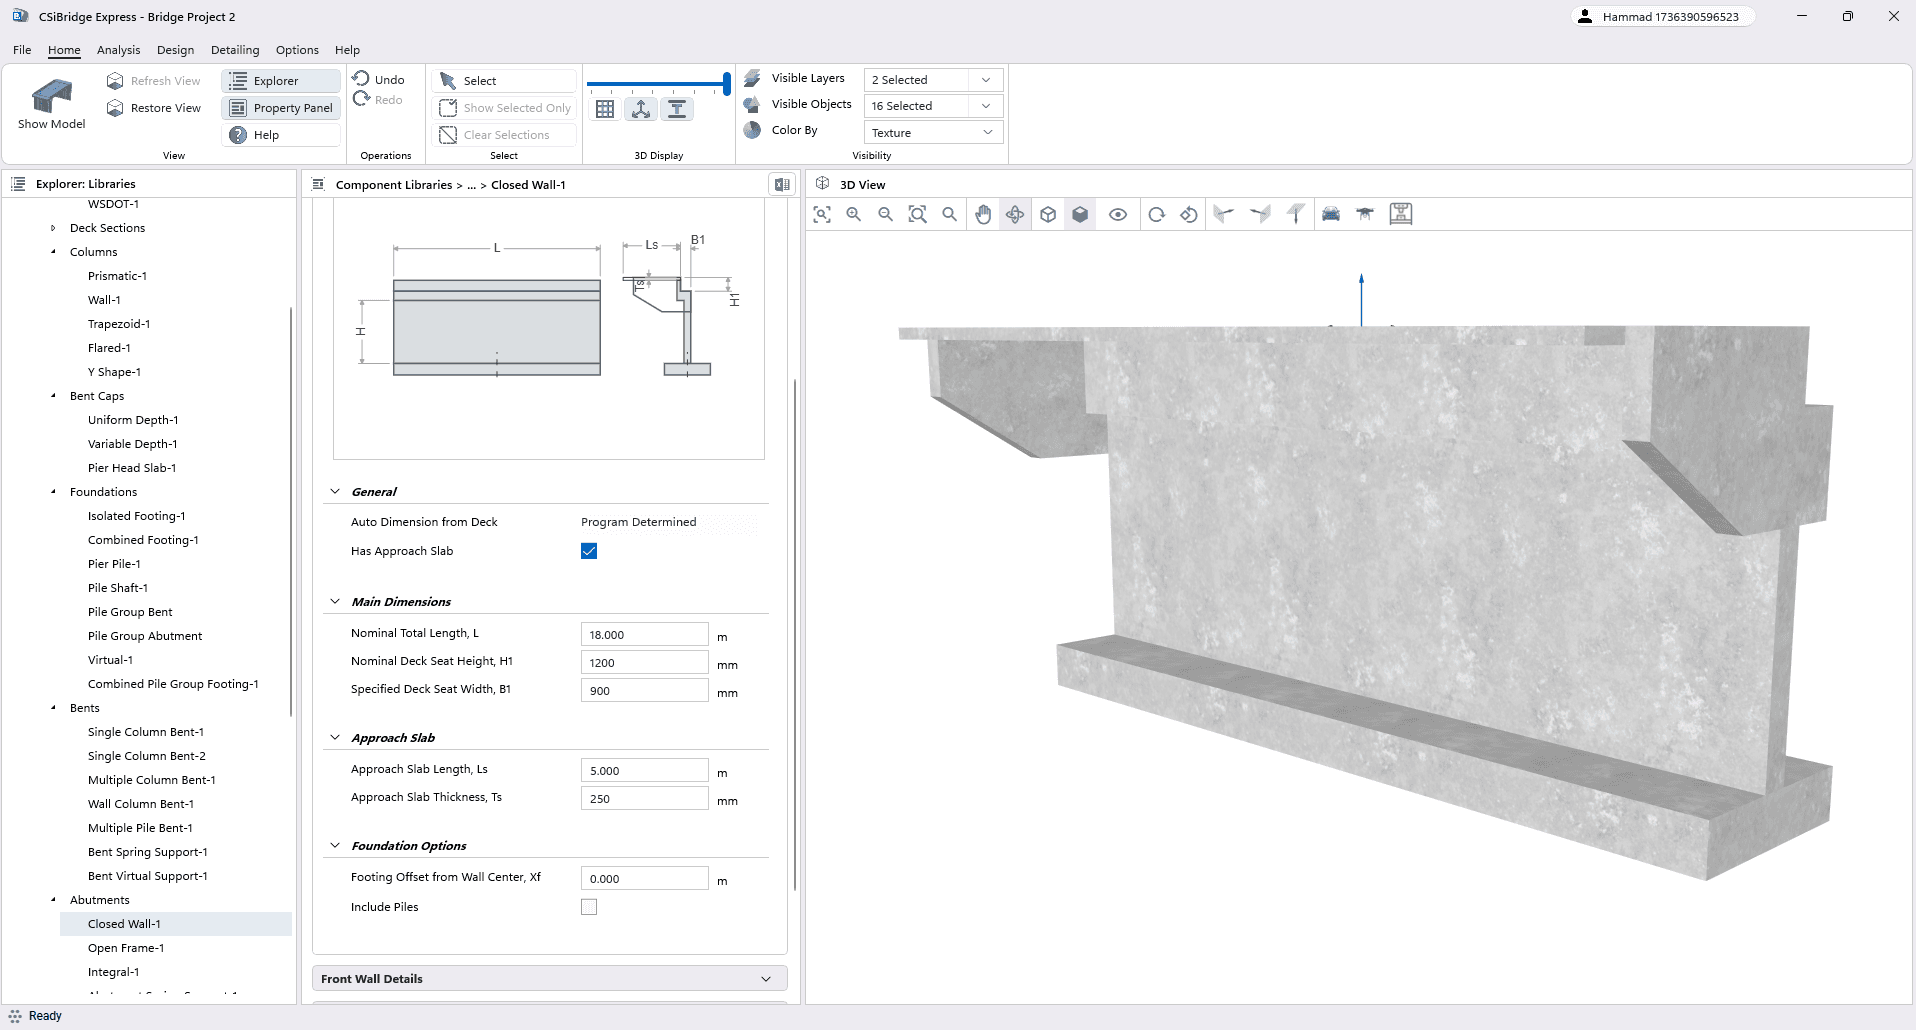This screenshot has width=1916, height=1030.
Task: Collapse the Main Dimensions section
Action: click(336, 601)
